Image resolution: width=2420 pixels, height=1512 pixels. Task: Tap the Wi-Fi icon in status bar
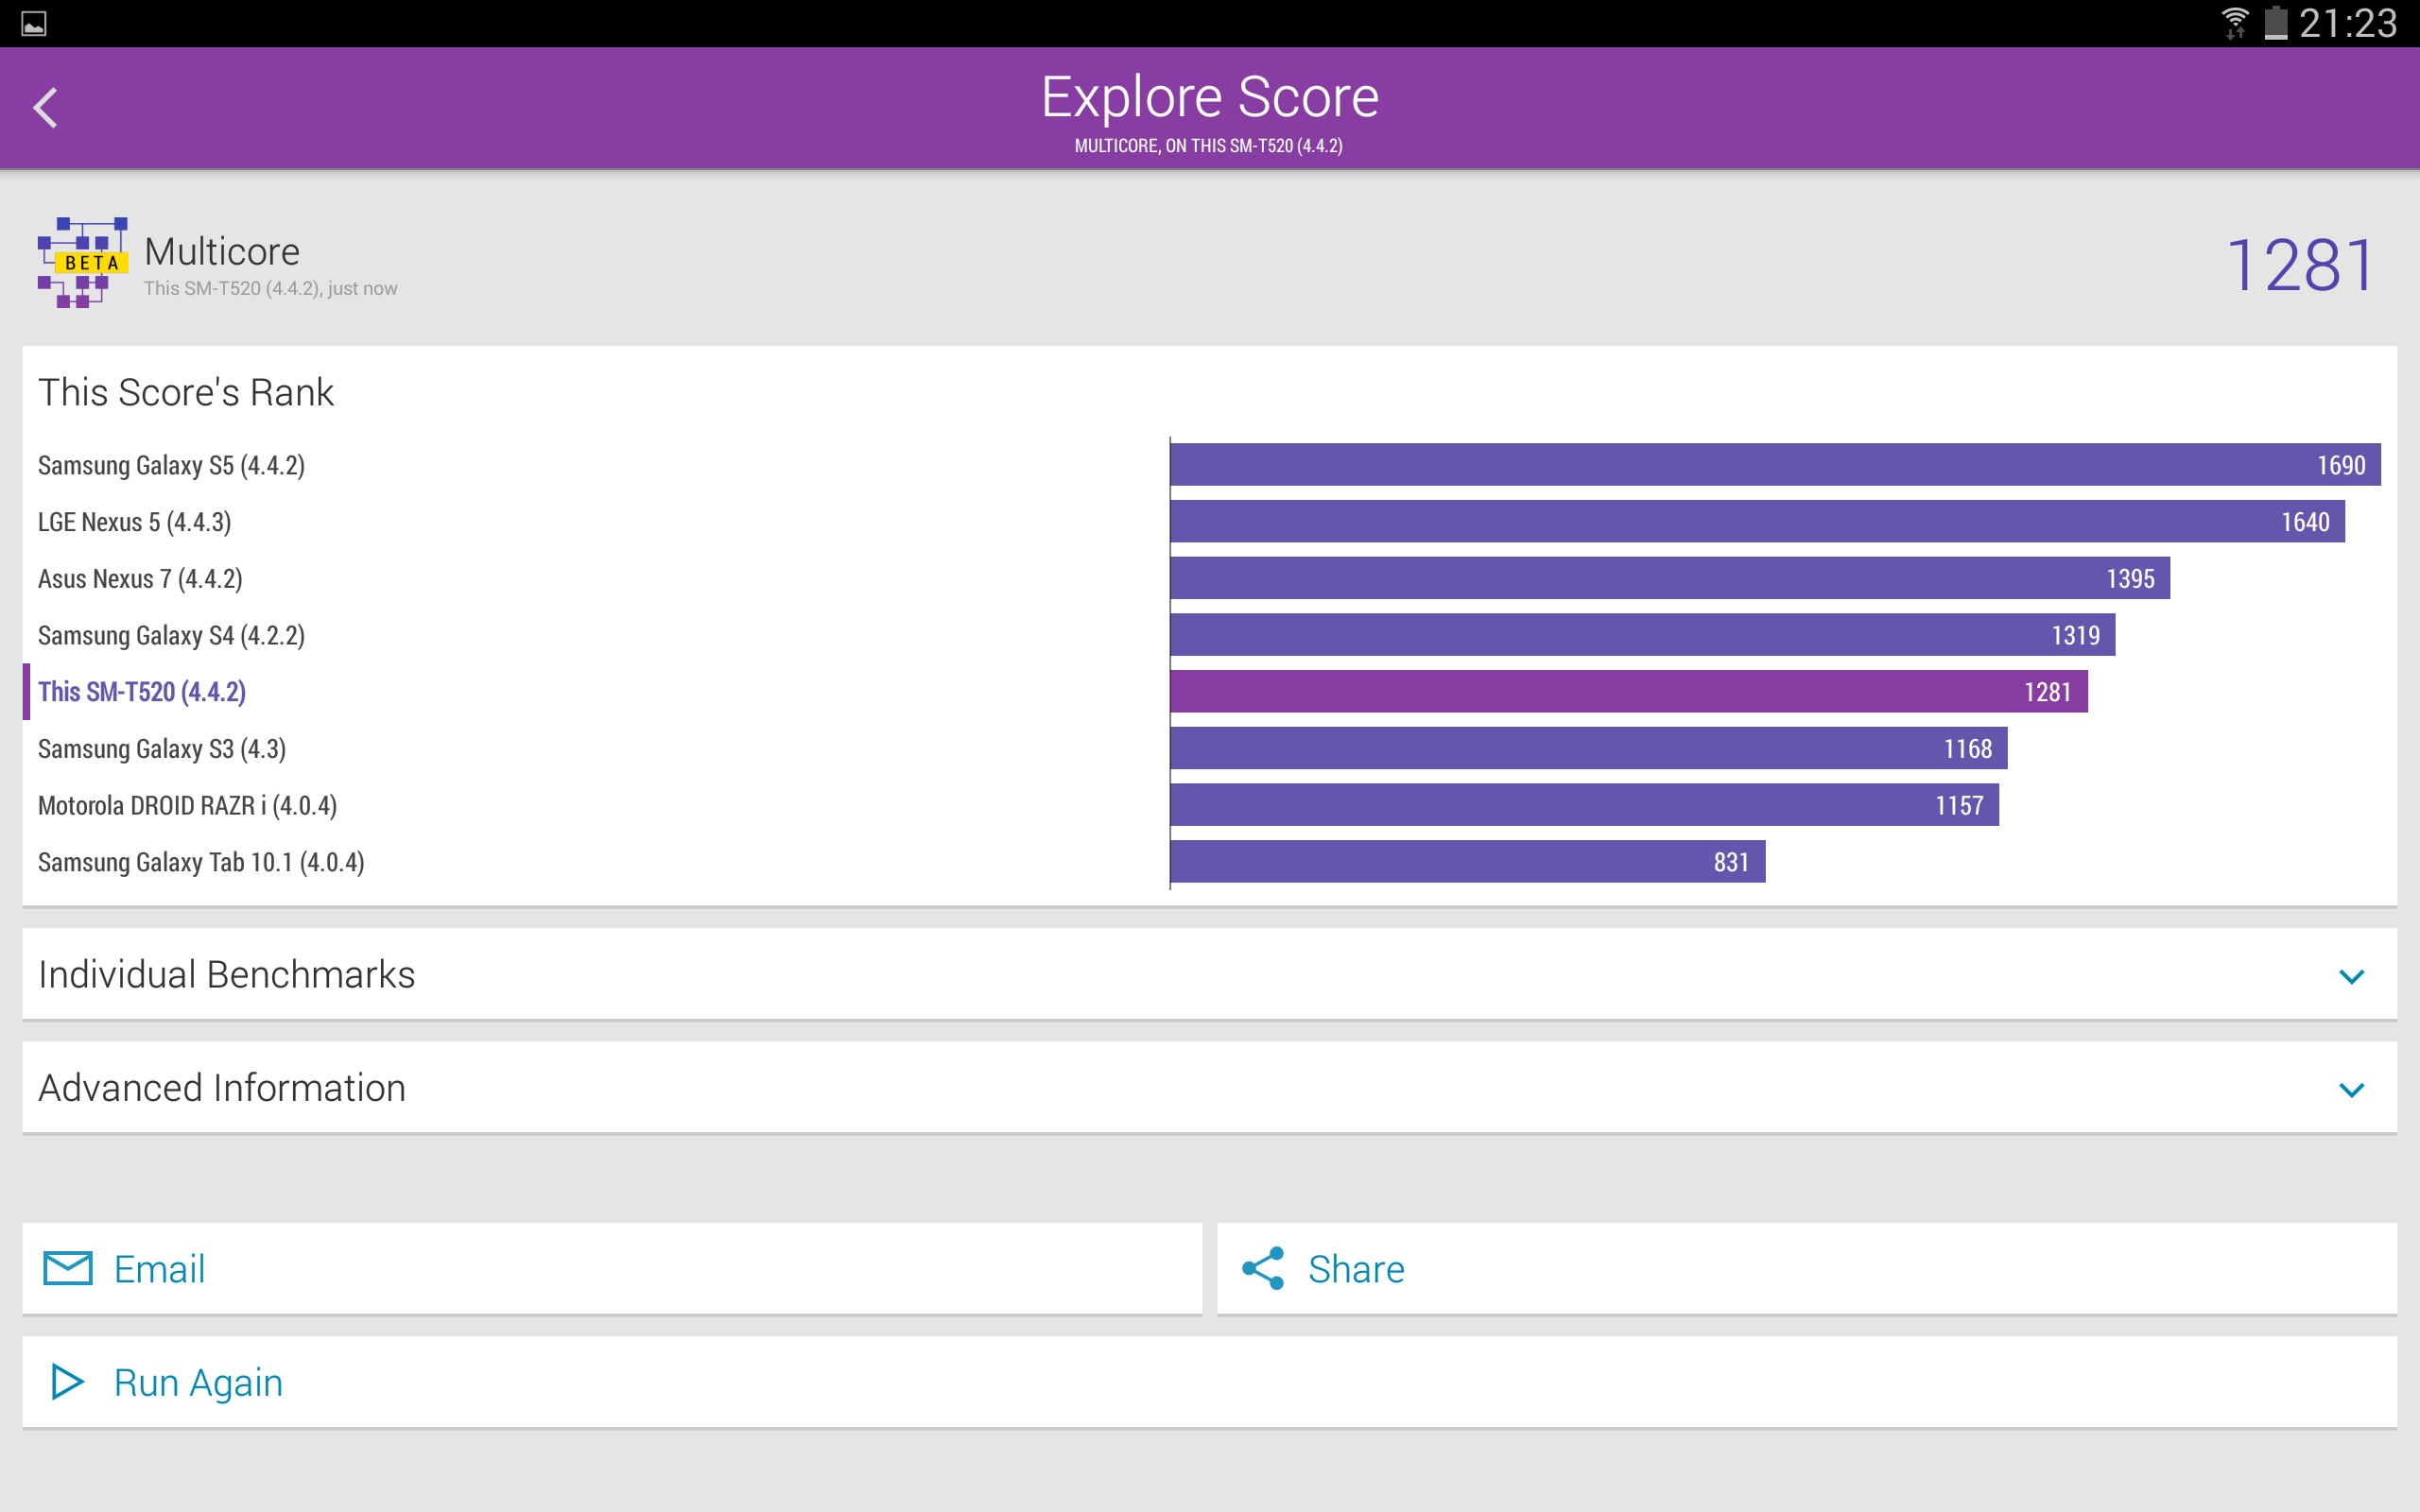pyautogui.click(x=2234, y=22)
